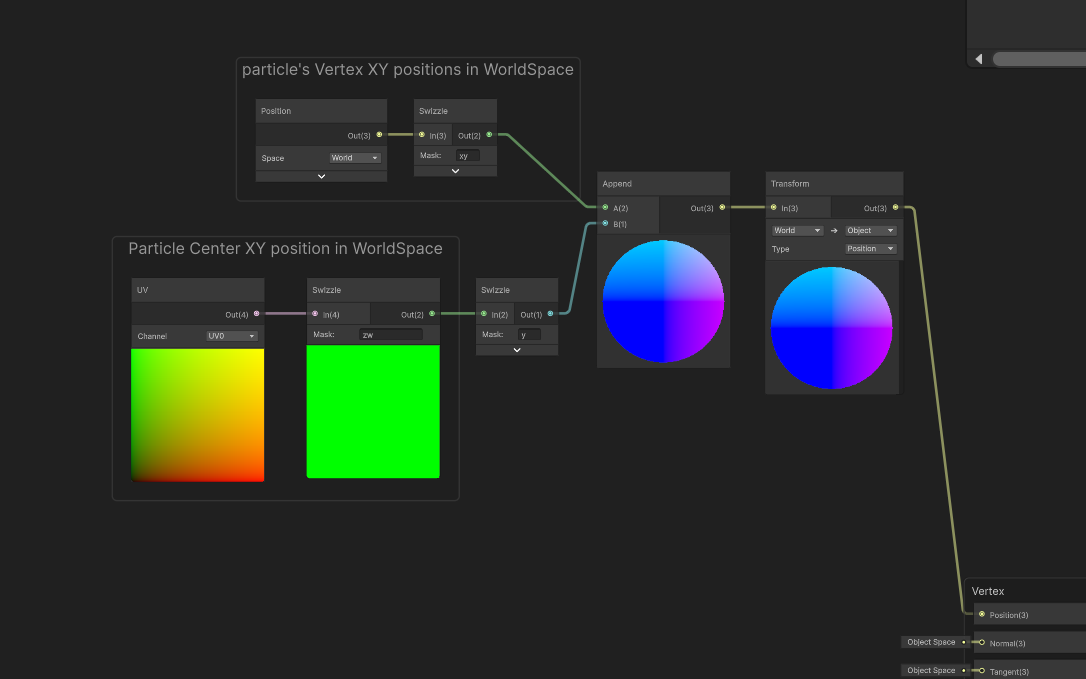Open the Channel dropdown on the UV node
The height and width of the screenshot is (679, 1086).
click(x=230, y=335)
